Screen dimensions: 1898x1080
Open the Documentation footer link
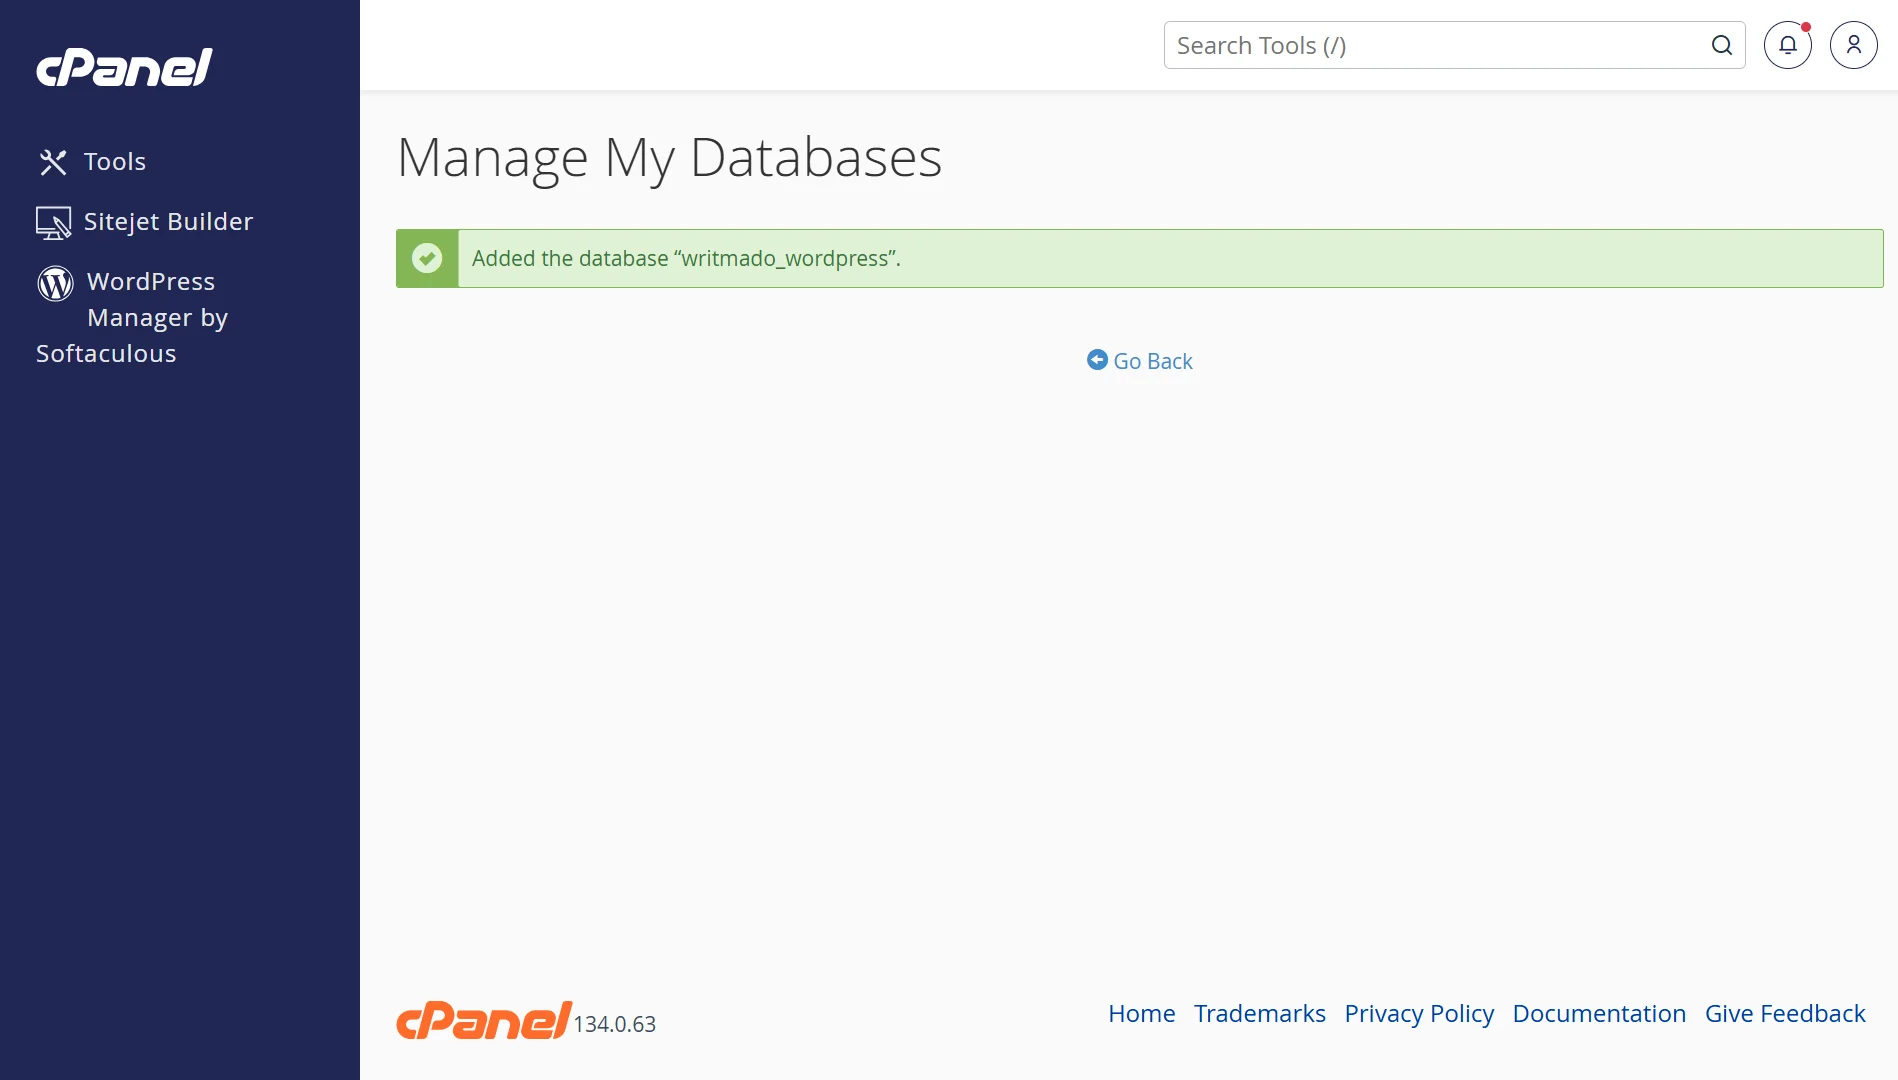1599,1013
